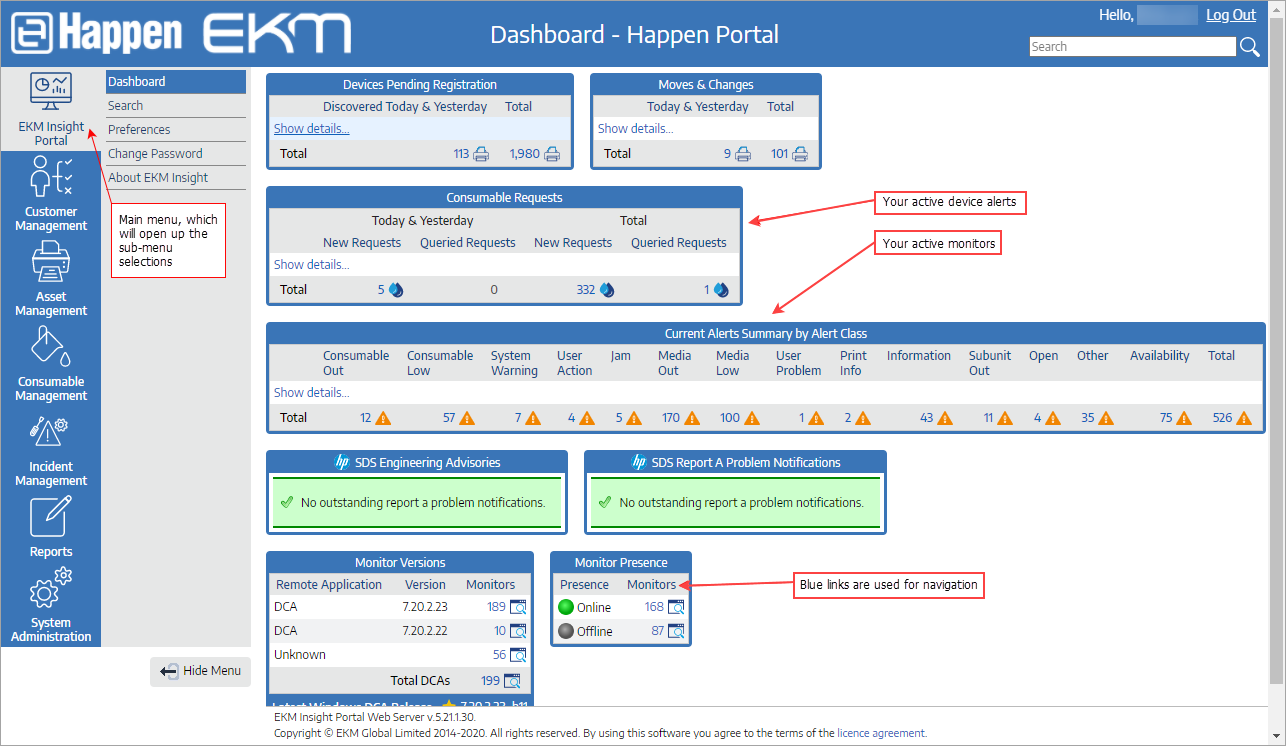Viewport: 1286px width, 746px height.
Task: Click the view icon beside 189 monitors
Action: pyautogui.click(x=518, y=607)
